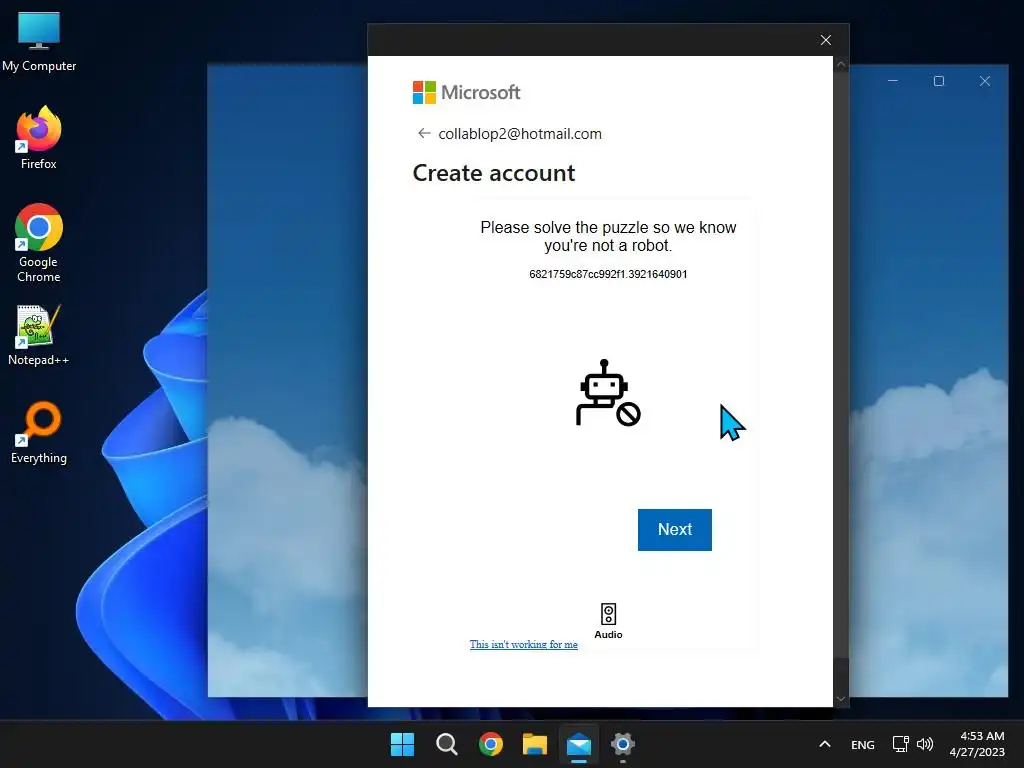Open the network status tray icon
The width and height of the screenshot is (1024, 768).
pyautogui.click(x=901, y=744)
